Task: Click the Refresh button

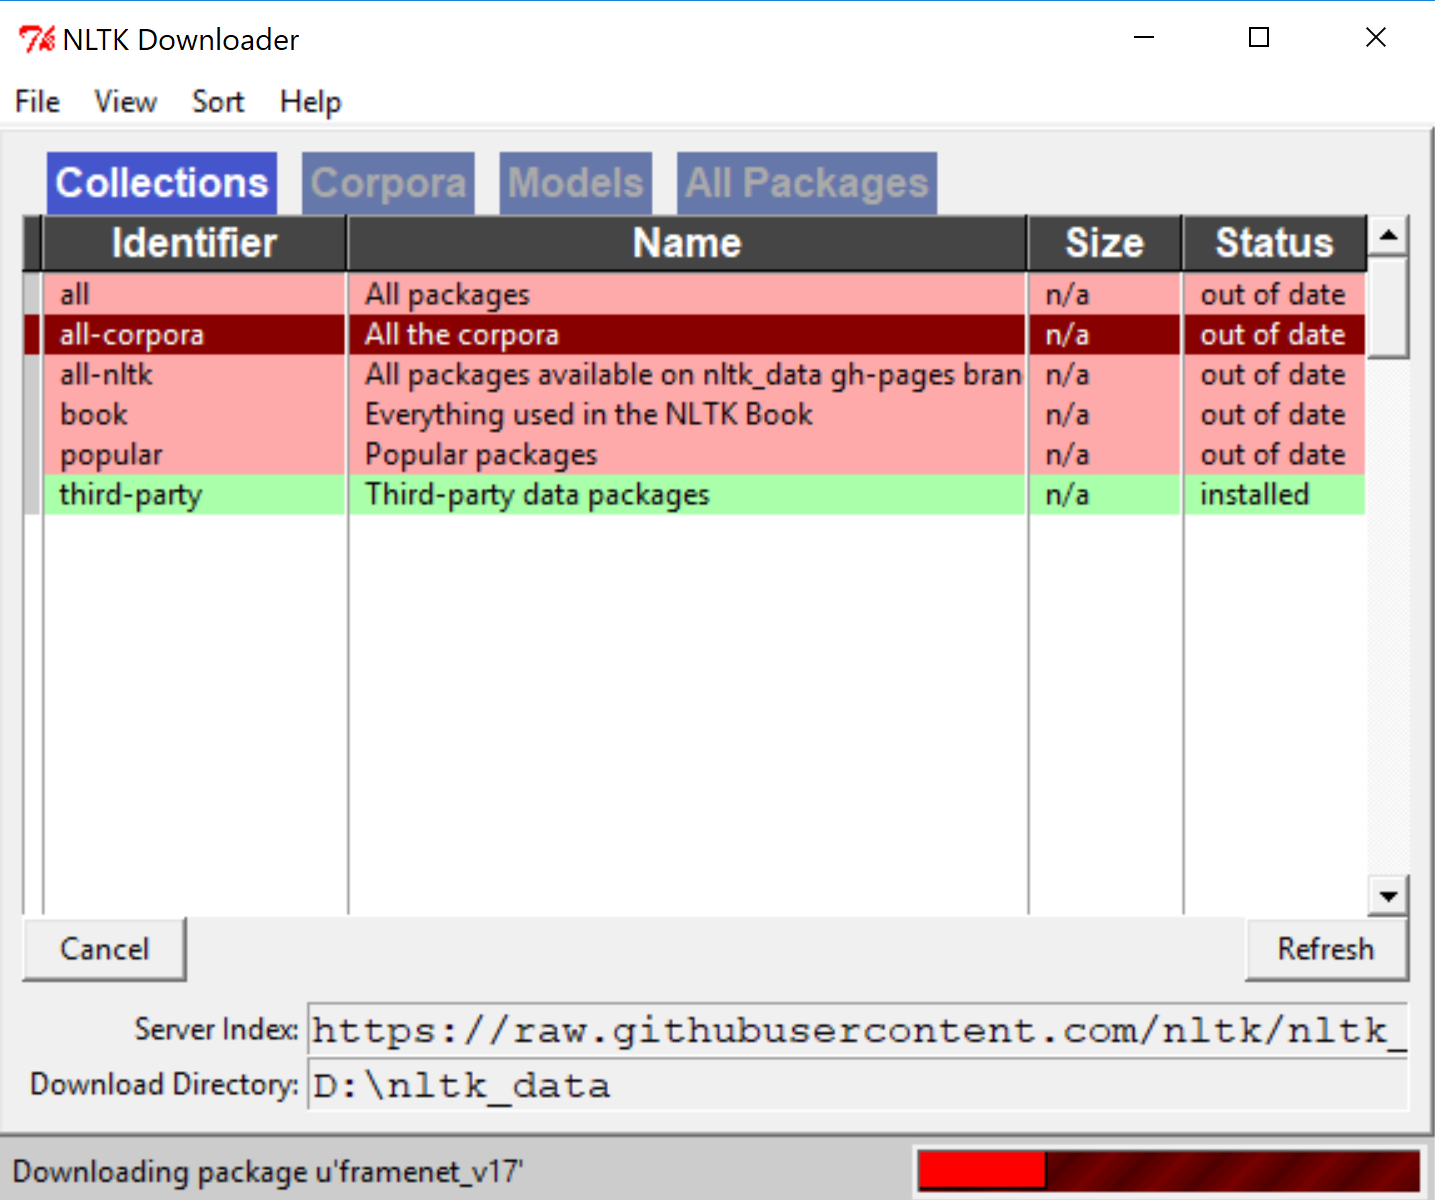Action: click(x=1326, y=949)
